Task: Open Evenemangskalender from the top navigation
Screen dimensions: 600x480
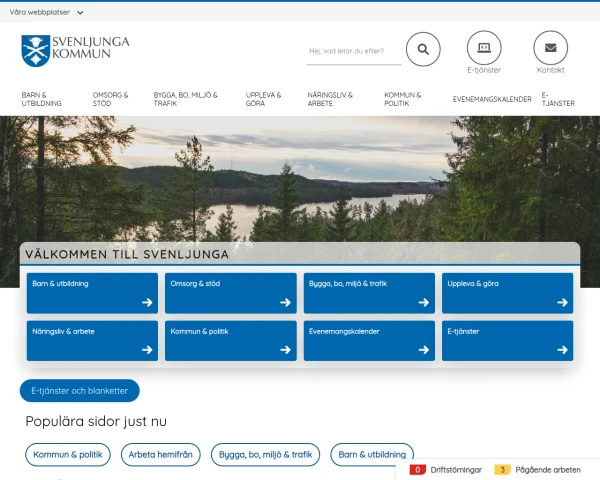Action: (492, 99)
